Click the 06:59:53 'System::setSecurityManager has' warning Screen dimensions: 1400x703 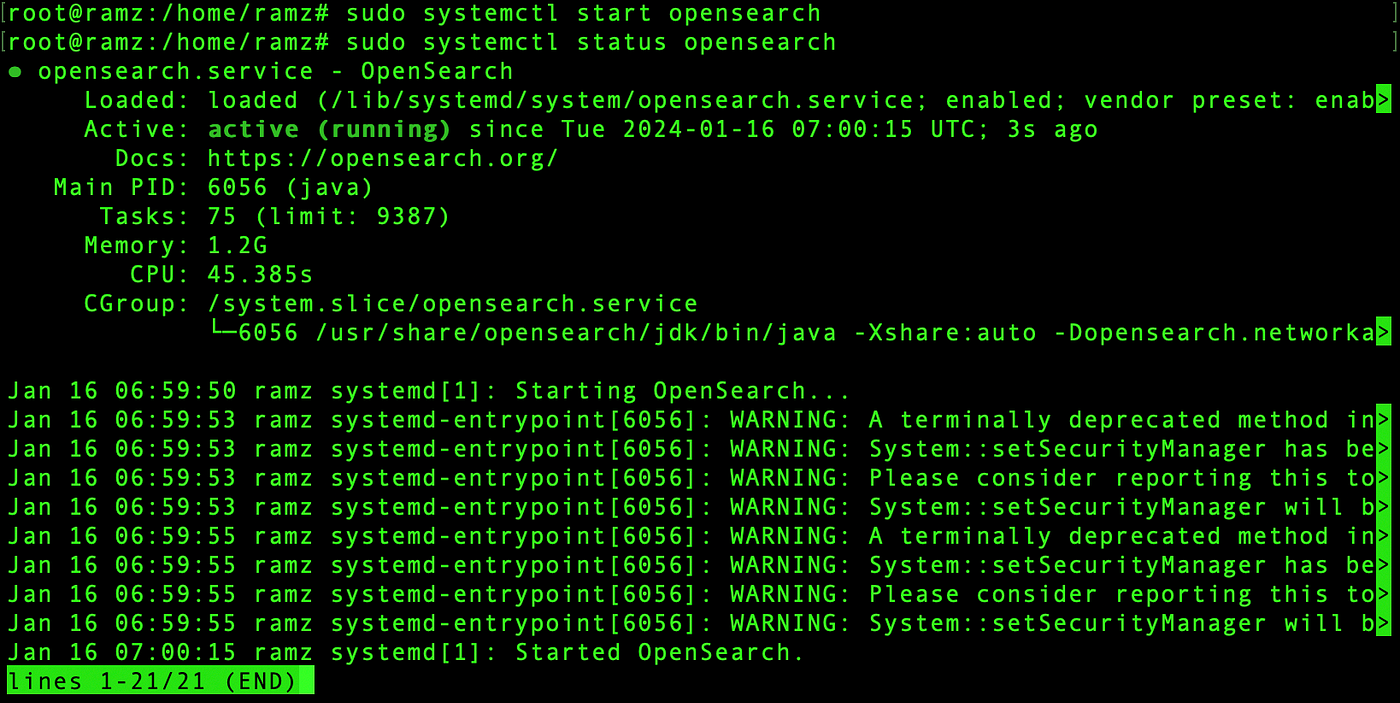click(1052, 449)
